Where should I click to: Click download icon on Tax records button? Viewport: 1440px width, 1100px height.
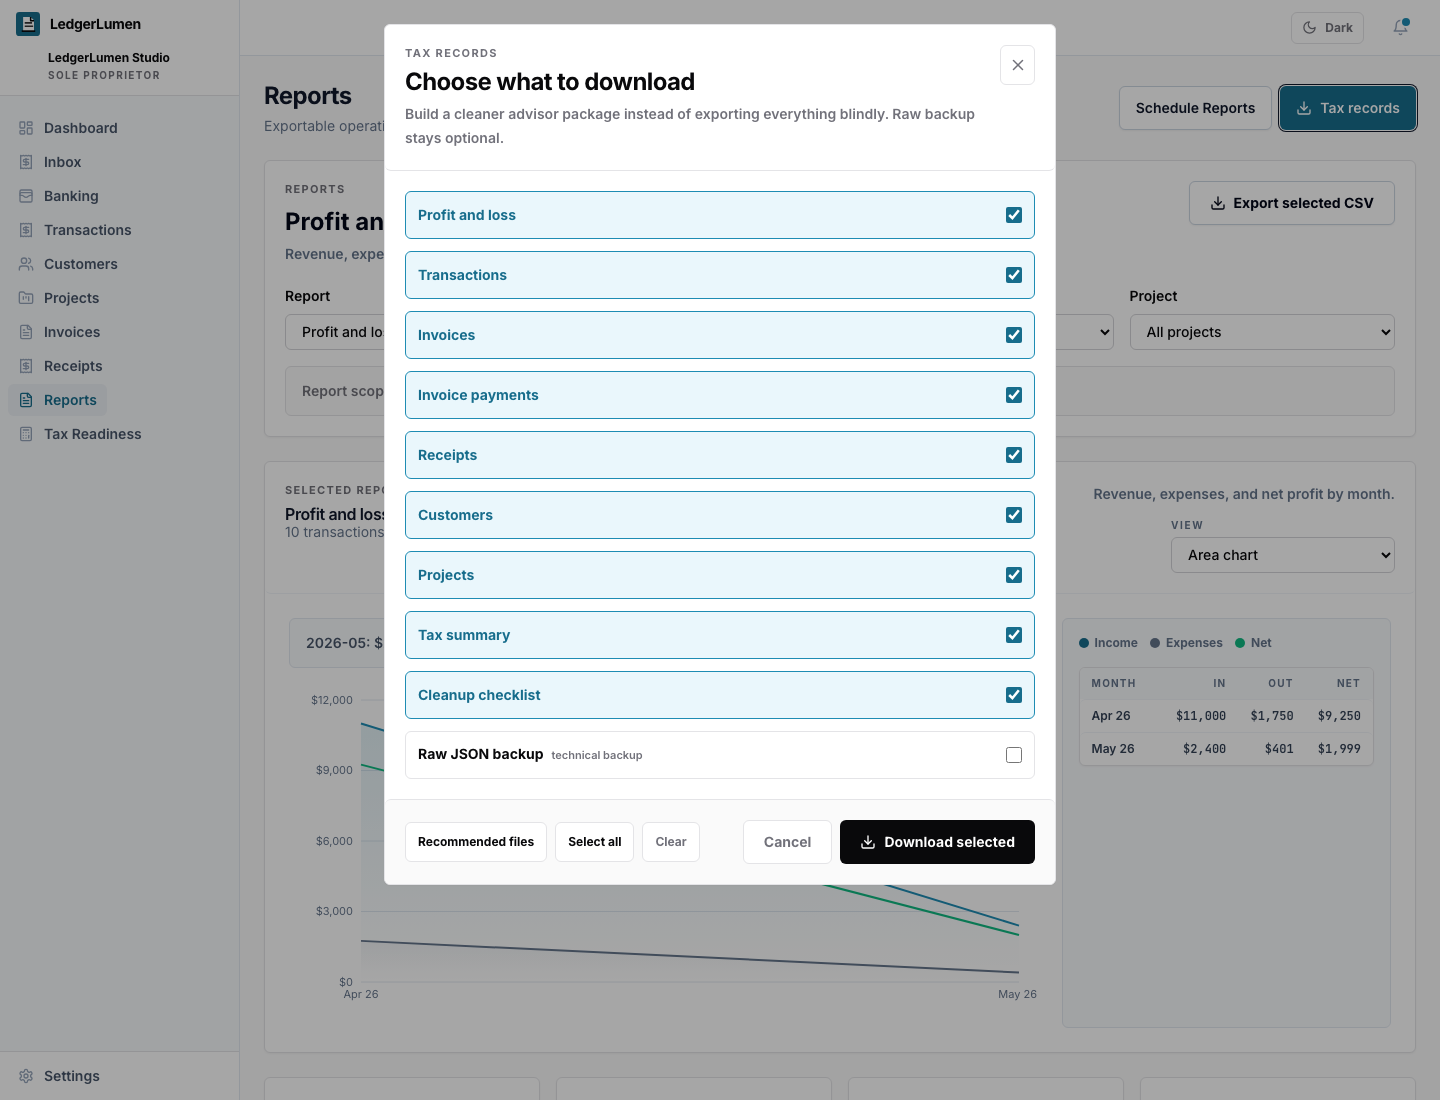point(1304,108)
